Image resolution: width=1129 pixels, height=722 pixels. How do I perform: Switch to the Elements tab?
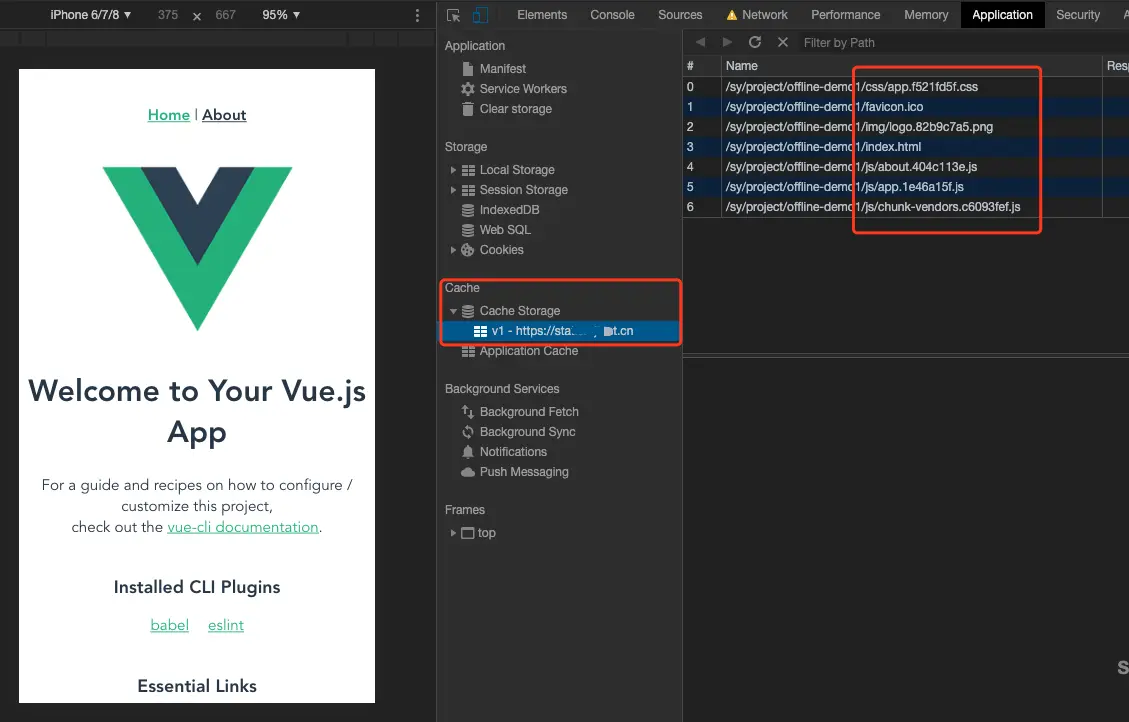tap(542, 14)
